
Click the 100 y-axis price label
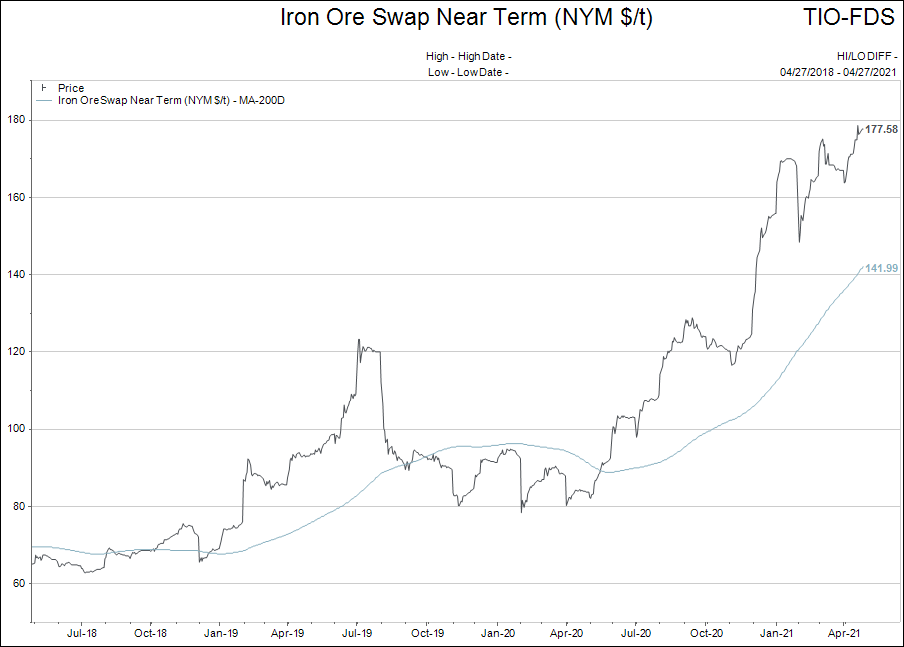[16, 429]
